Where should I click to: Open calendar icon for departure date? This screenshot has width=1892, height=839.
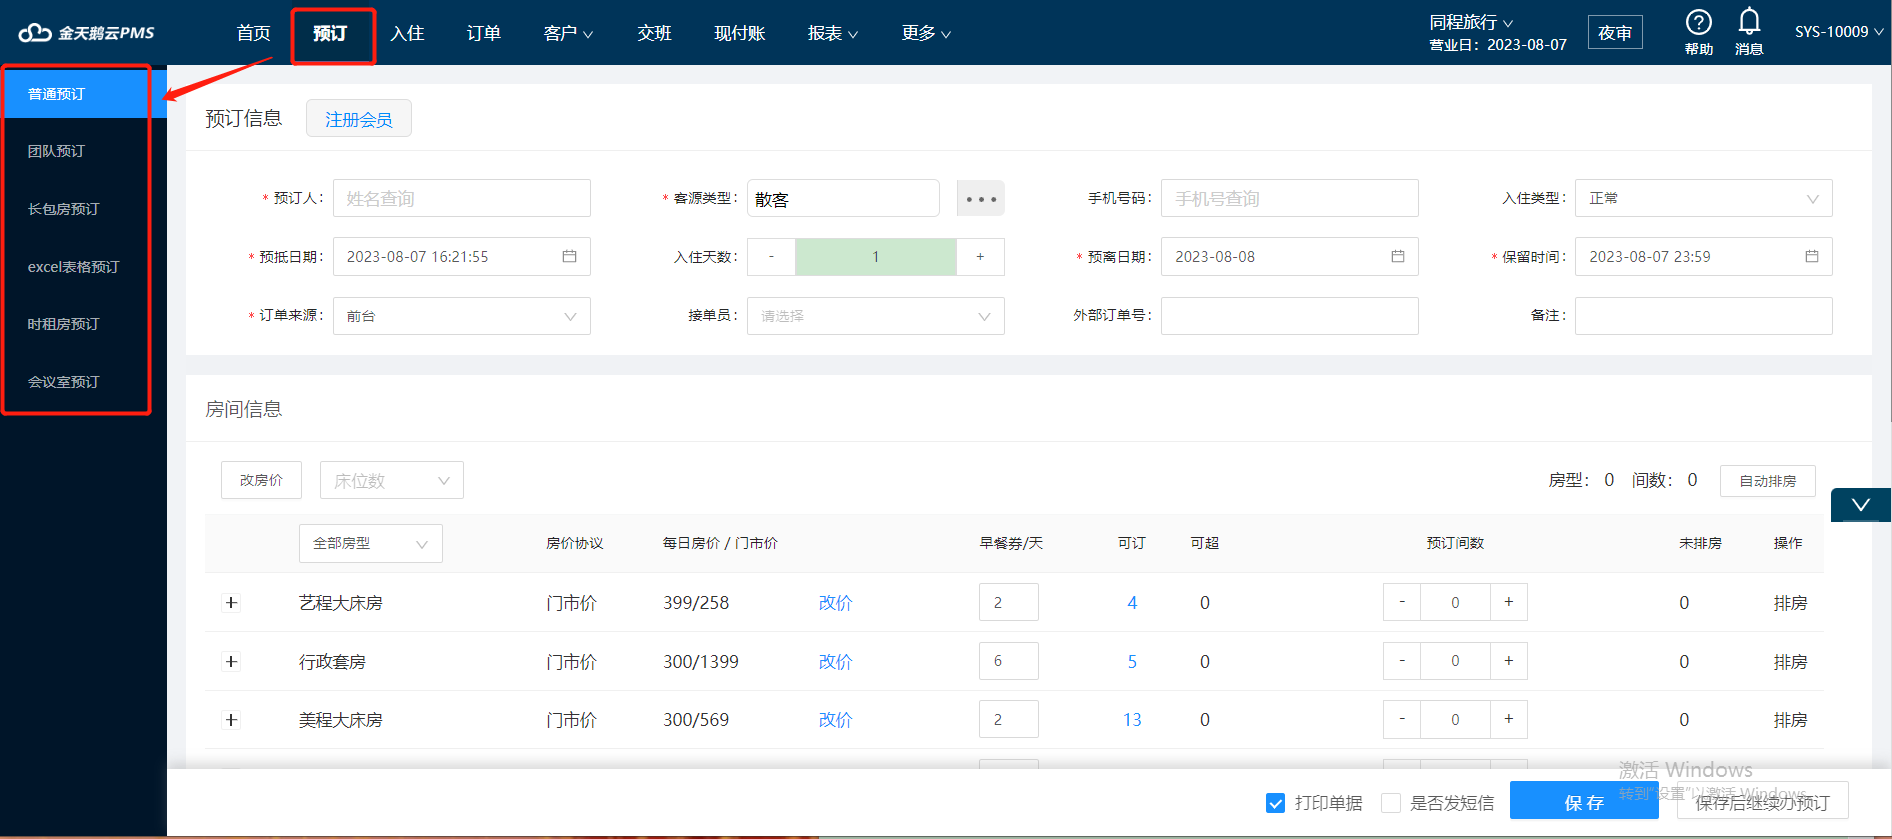(1397, 257)
